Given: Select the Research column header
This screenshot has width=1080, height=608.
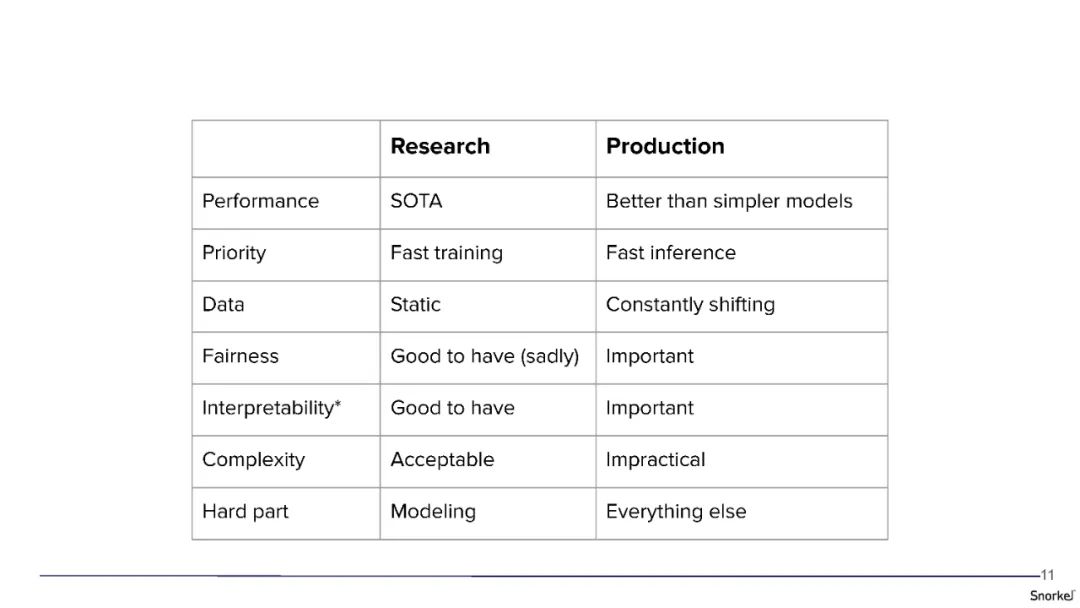Looking at the screenshot, I should coord(440,146).
